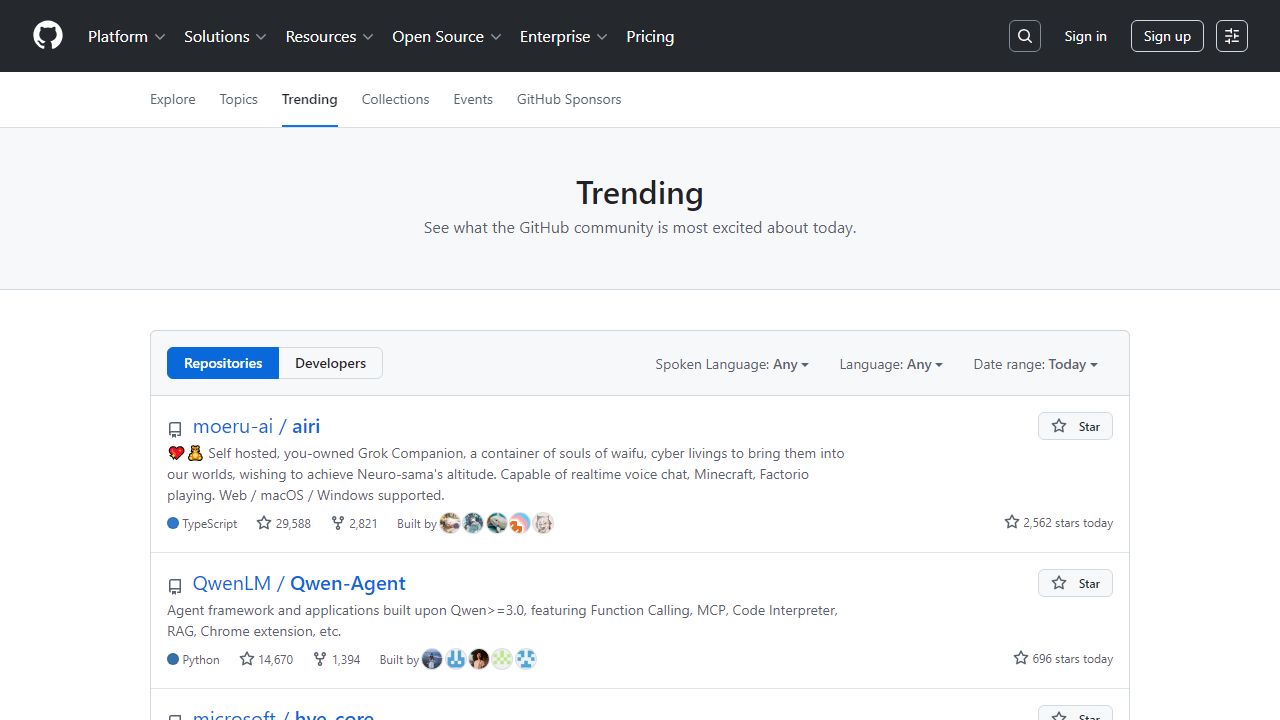Expand the Platform navigation menu
Screen dimensions: 1280x720
[127, 36]
